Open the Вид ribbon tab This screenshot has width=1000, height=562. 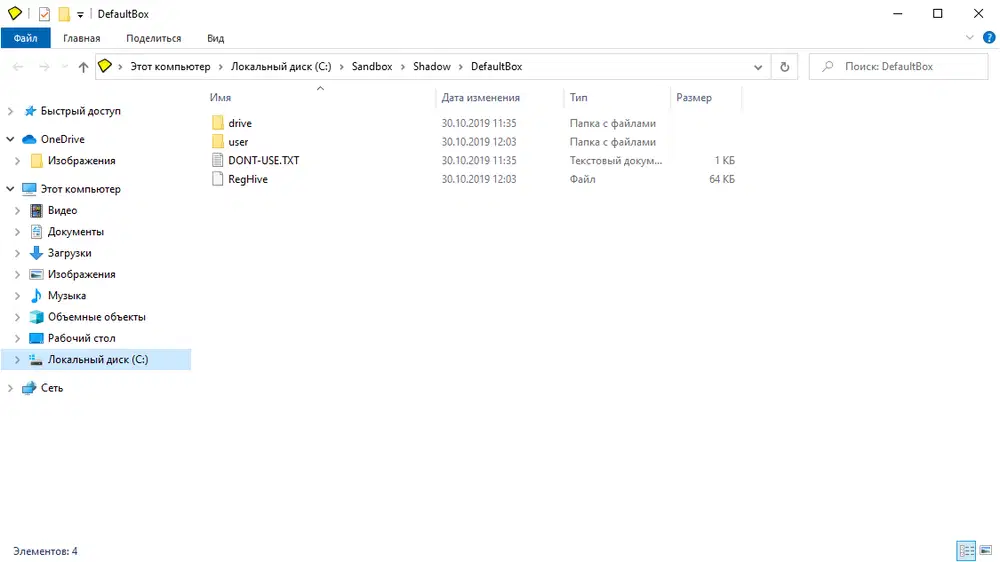coord(216,38)
